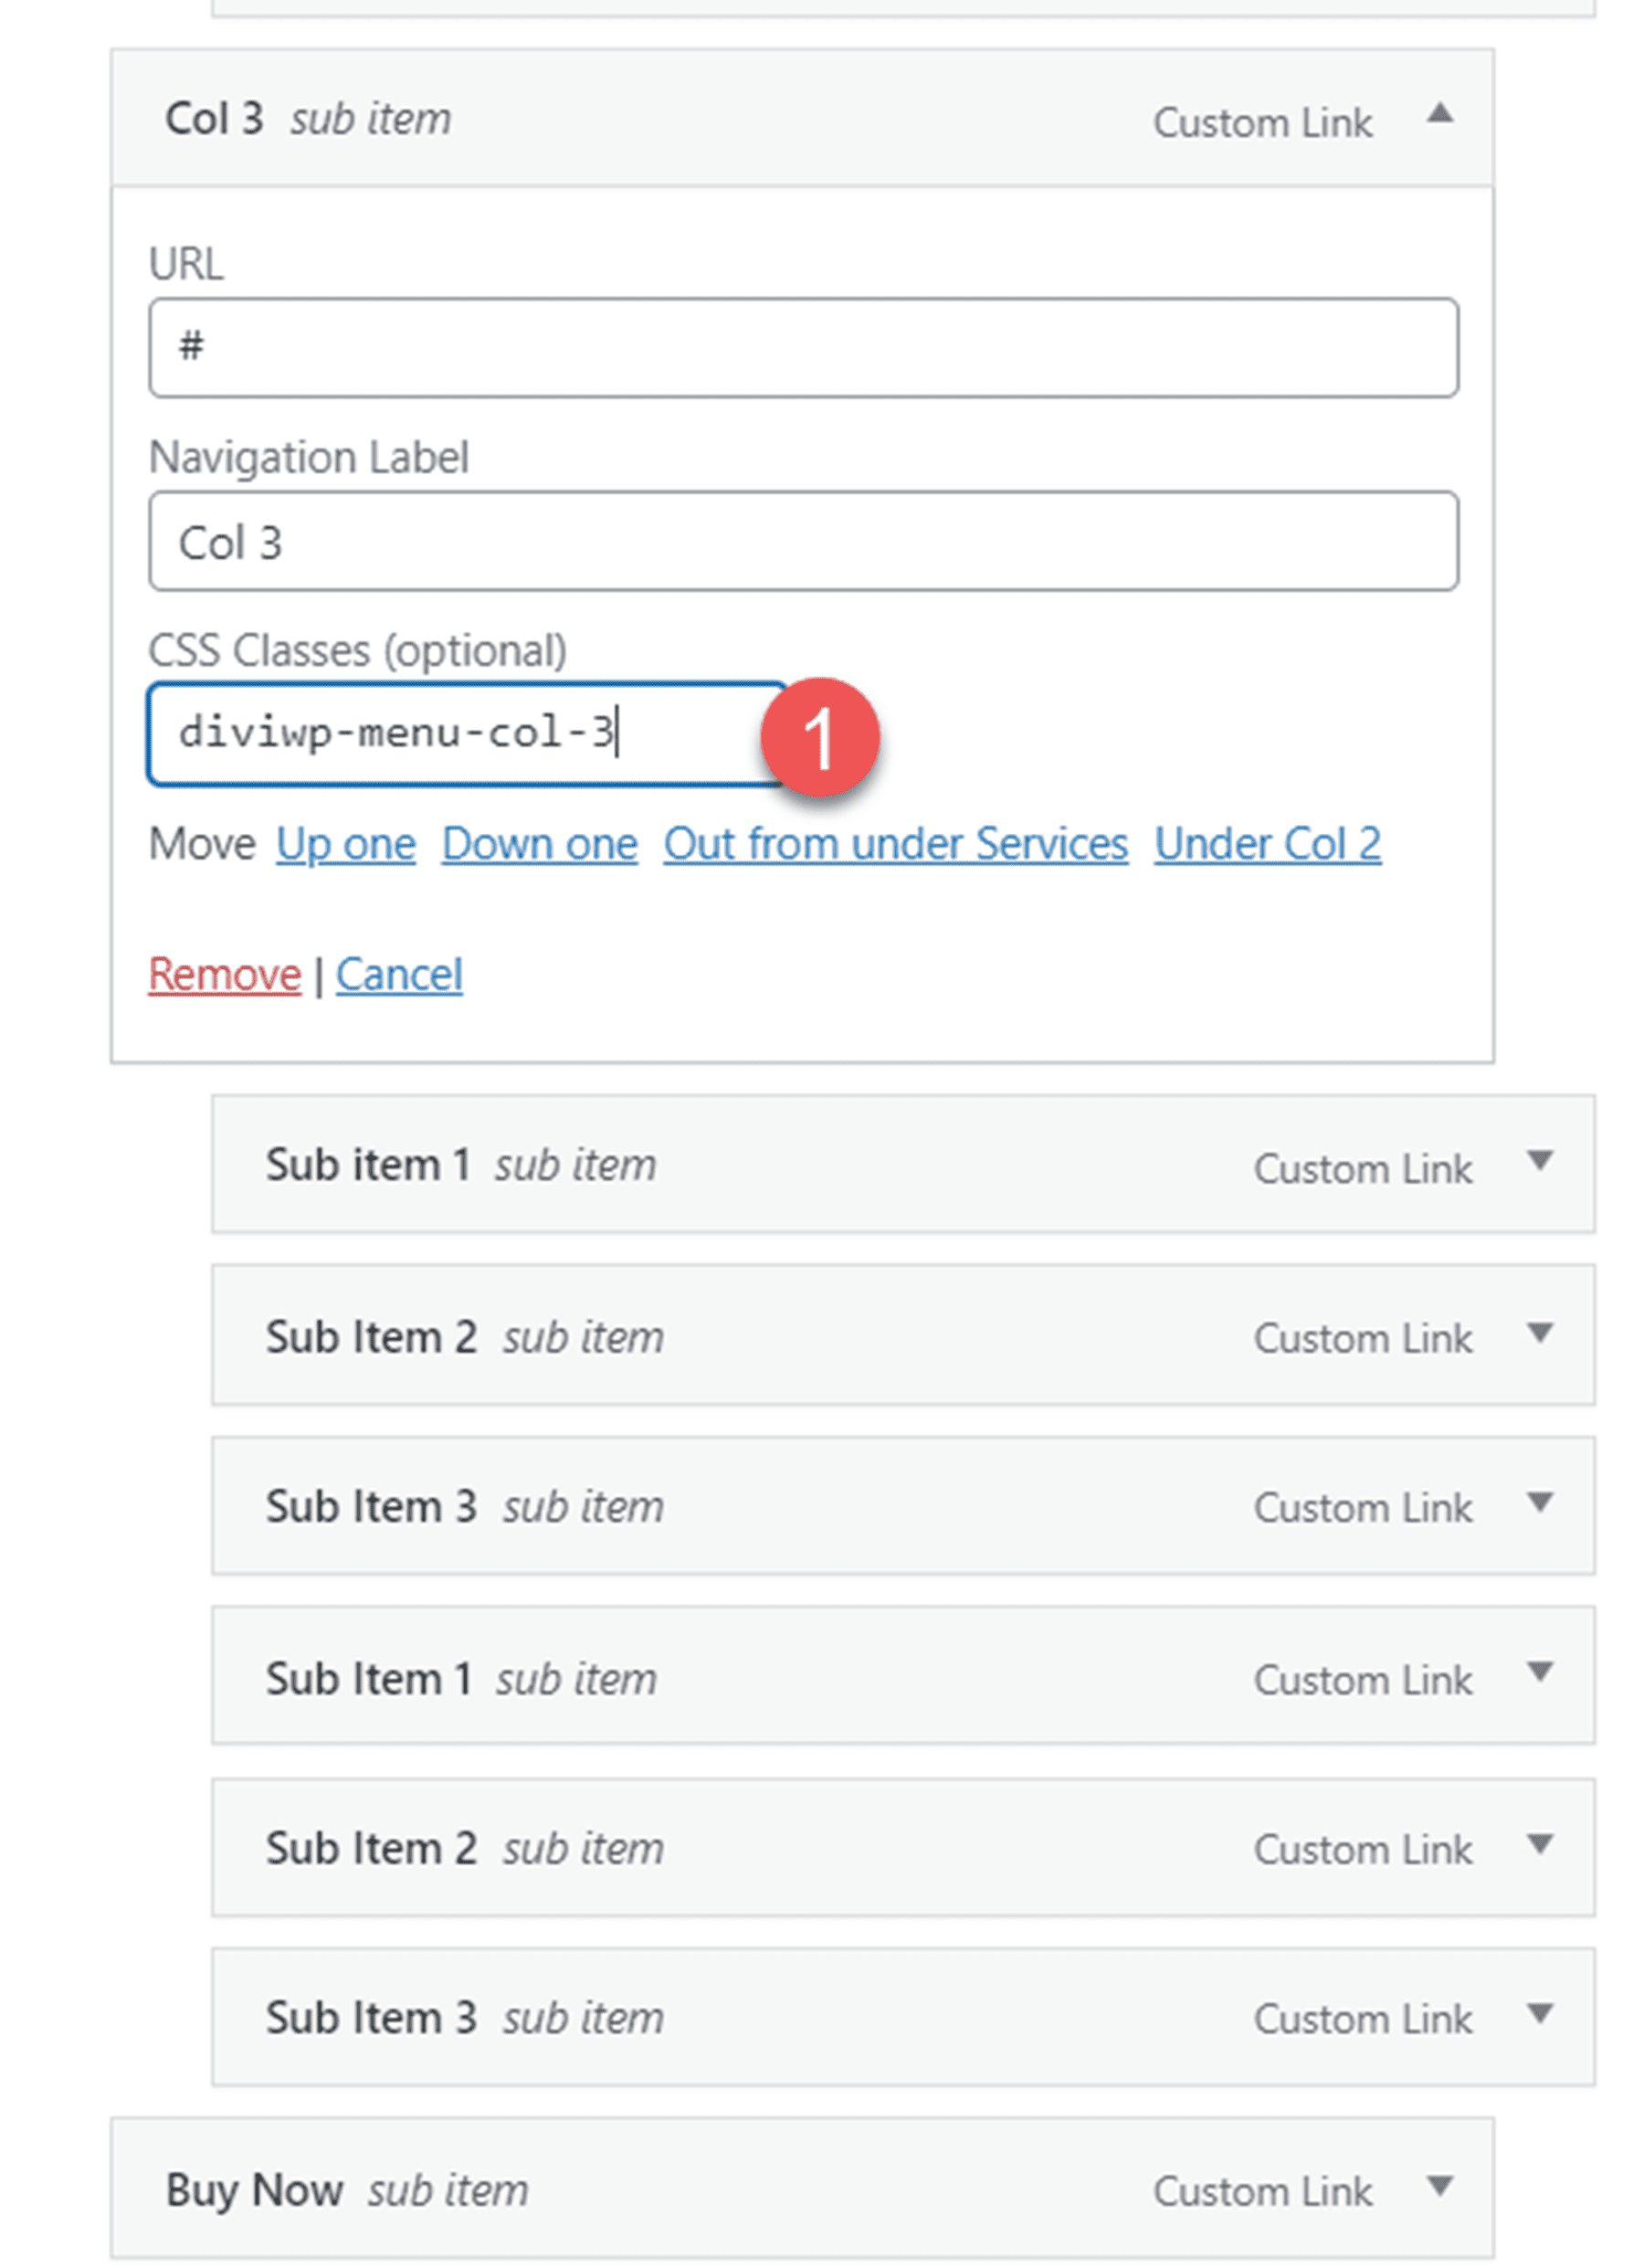Expand the Buy Now menu item arrow
This screenshot has height=2268, width=1644.
click(x=1439, y=2186)
